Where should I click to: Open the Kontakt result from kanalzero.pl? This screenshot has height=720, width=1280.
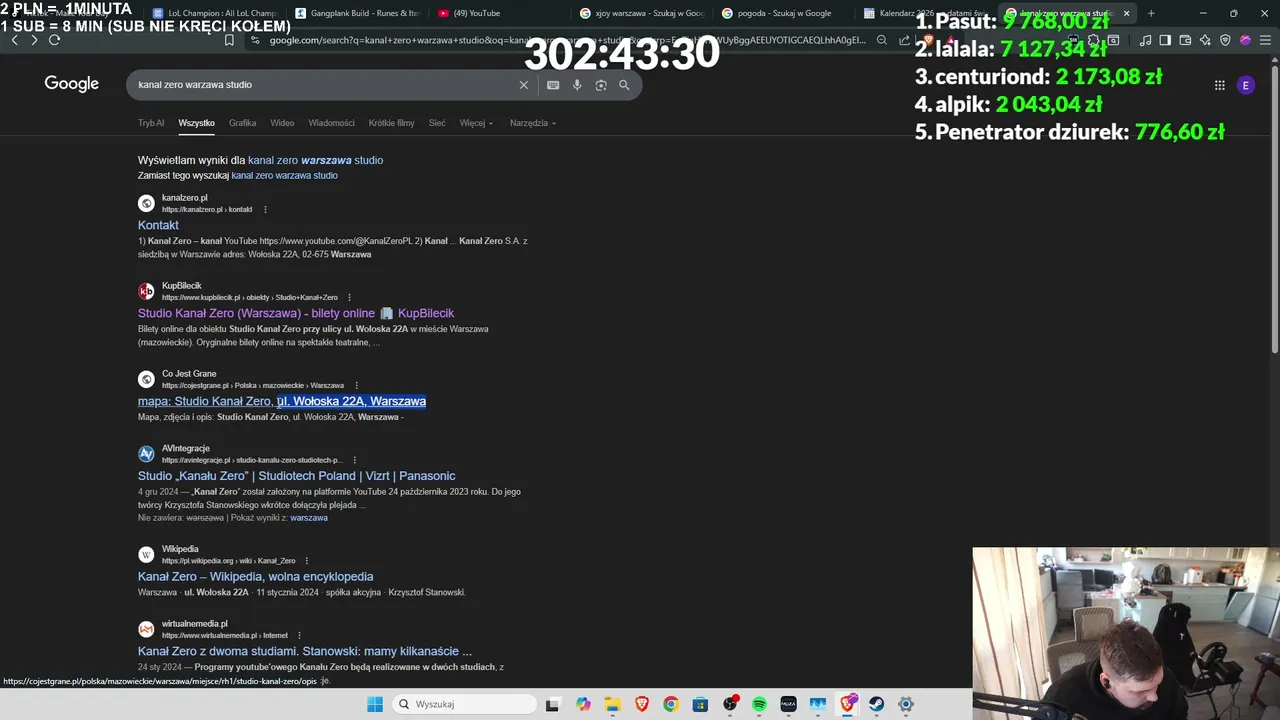[x=158, y=225]
